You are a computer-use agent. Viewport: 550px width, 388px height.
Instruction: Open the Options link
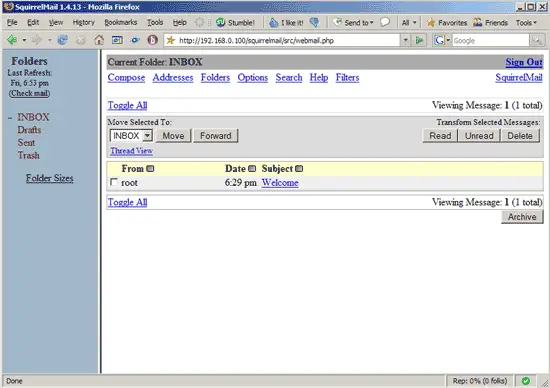[x=253, y=78]
